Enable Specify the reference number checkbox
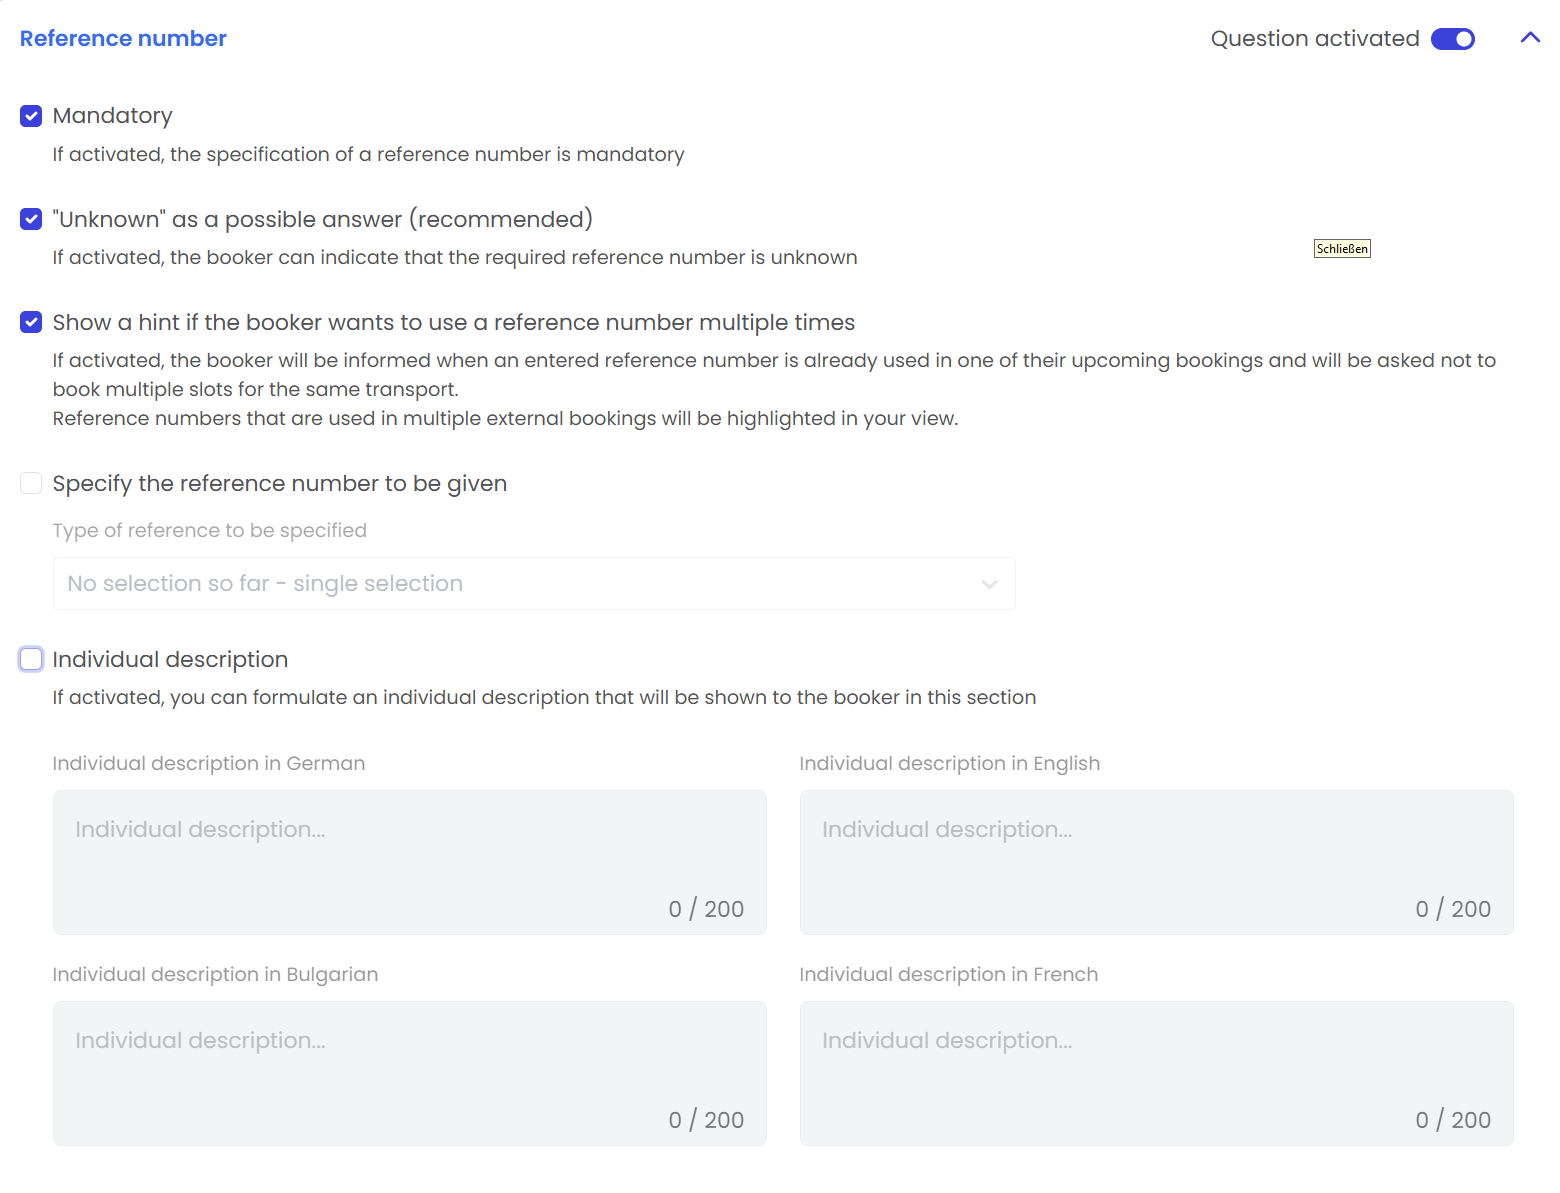 [32, 484]
